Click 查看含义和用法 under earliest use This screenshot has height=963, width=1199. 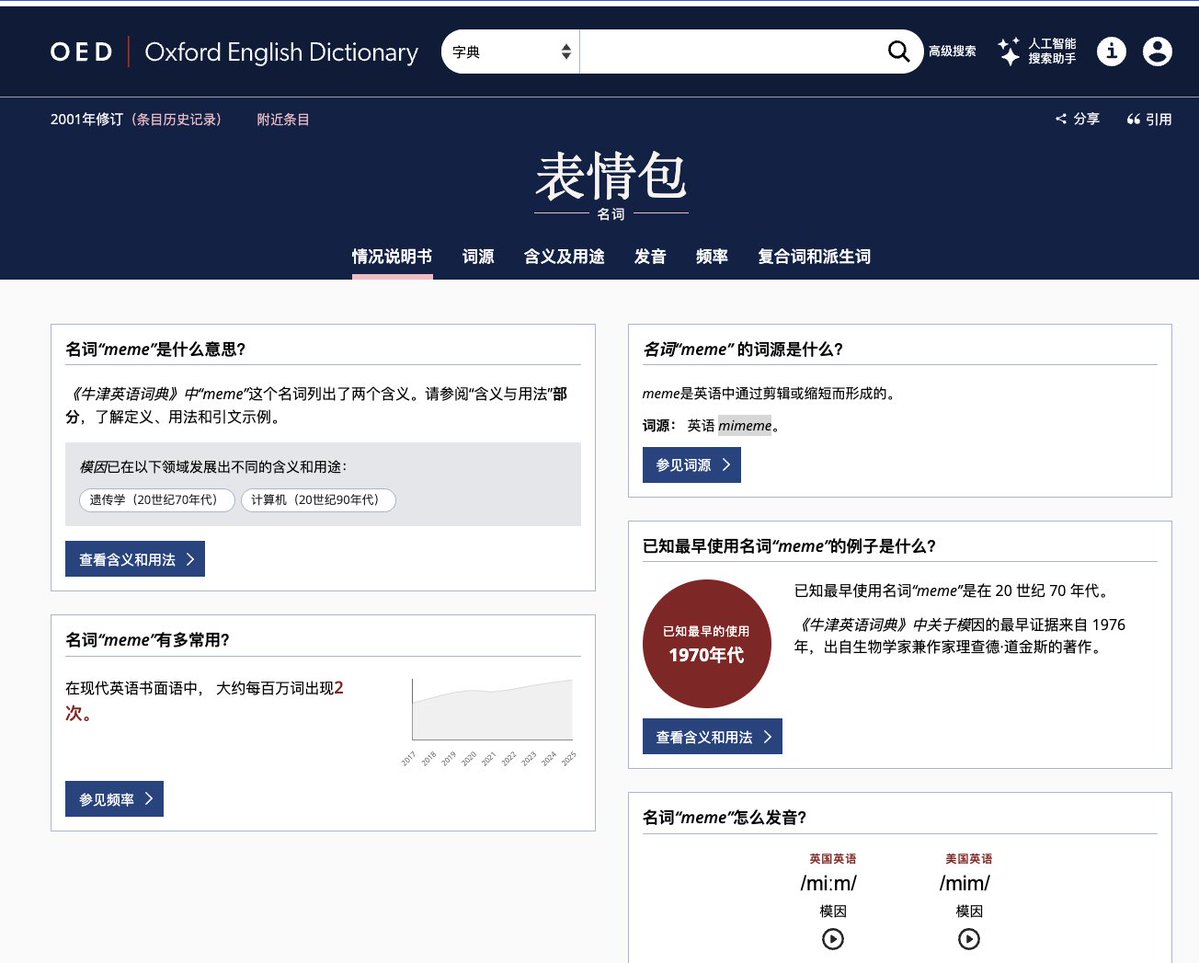coord(712,737)
